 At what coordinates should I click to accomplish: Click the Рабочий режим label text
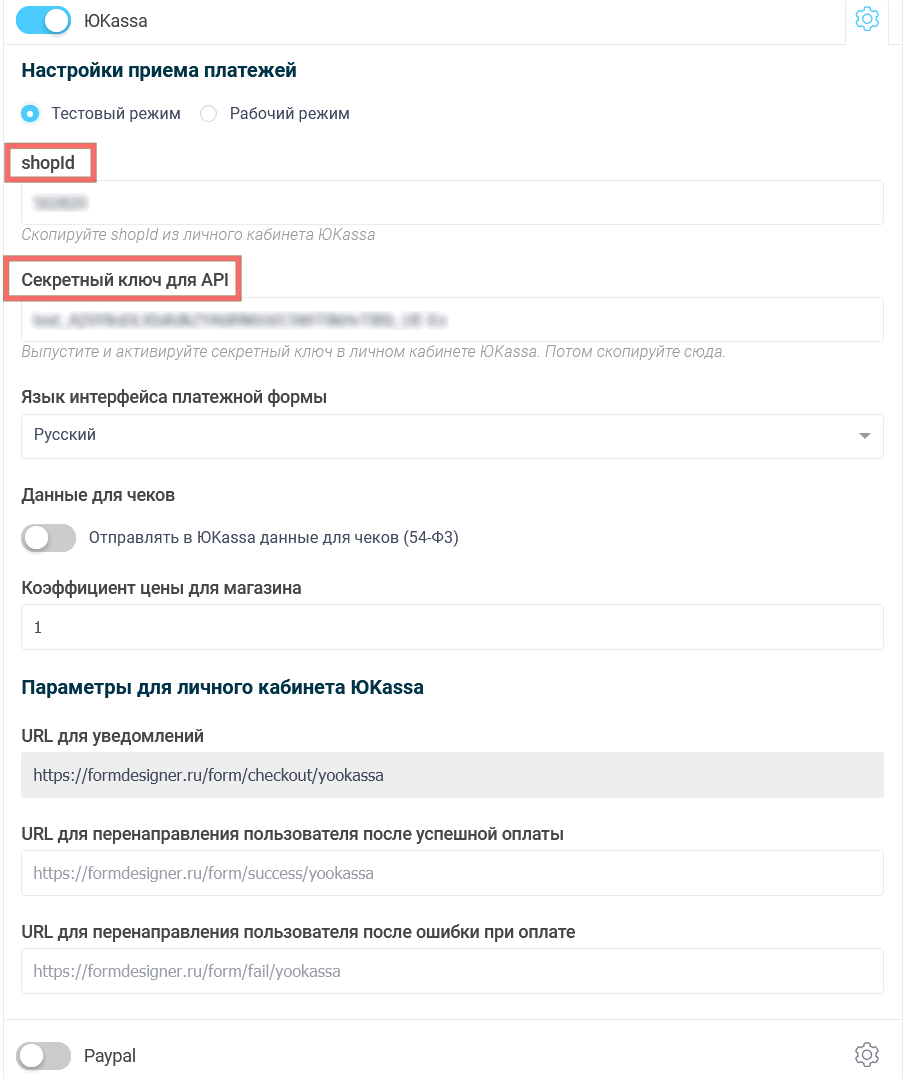(290, 114)
